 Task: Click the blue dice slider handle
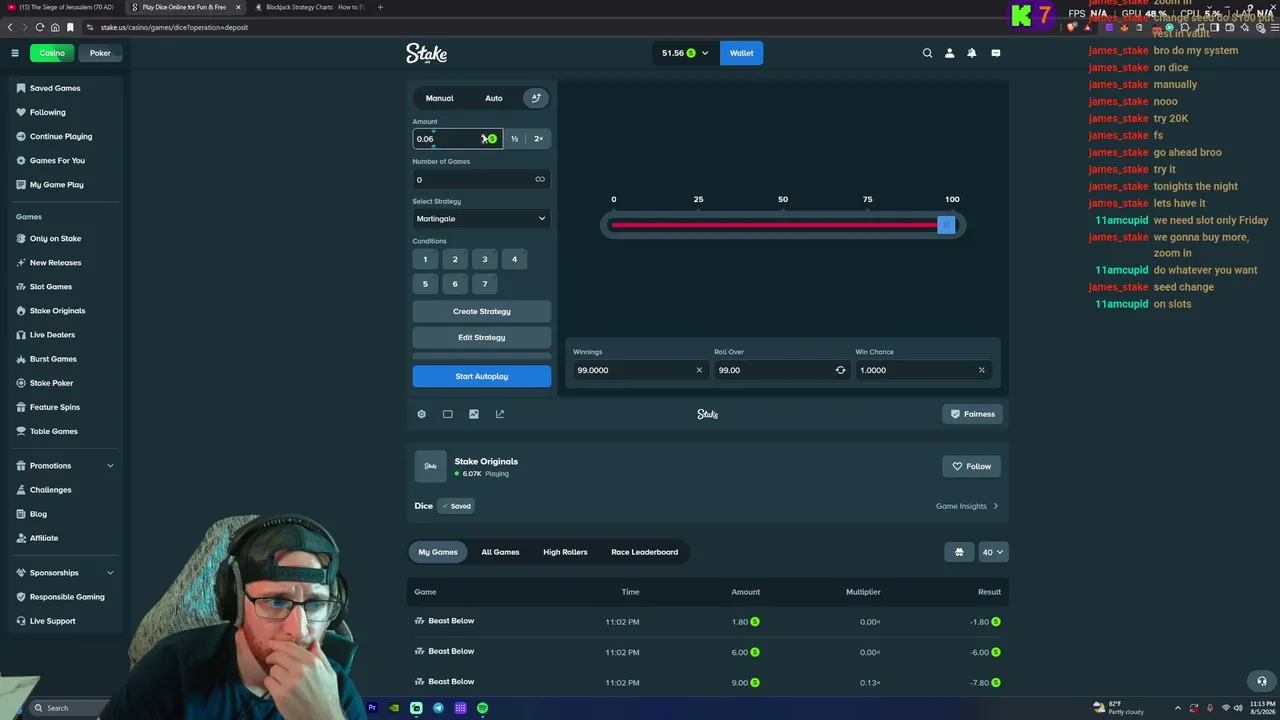[946, 225]
